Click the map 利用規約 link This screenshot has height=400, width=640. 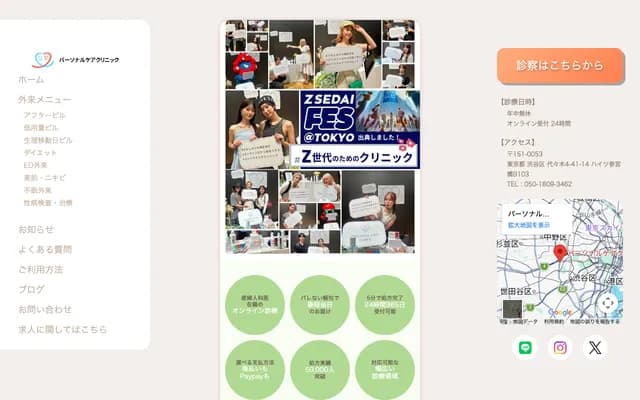tap(553, 322)
